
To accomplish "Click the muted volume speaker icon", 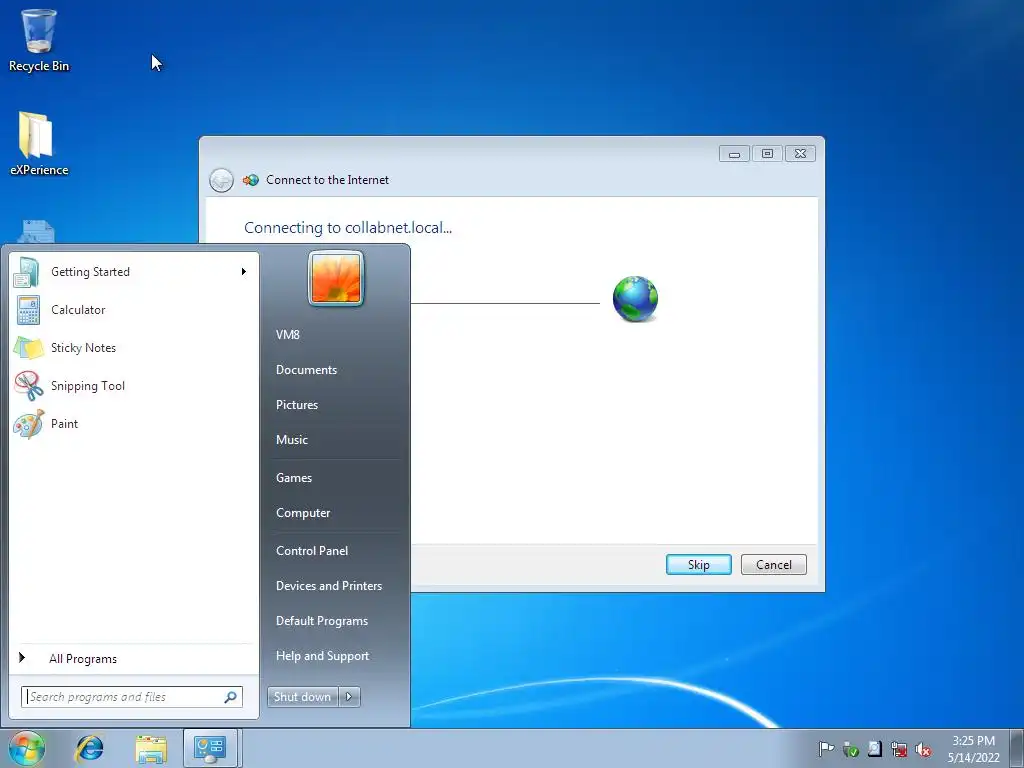I will [x=923, y=749].
